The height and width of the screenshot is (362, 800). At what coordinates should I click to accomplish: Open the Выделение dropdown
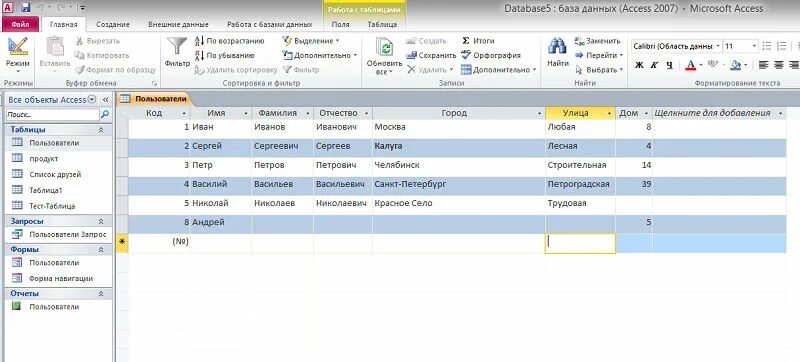click(x=311, y=41)
